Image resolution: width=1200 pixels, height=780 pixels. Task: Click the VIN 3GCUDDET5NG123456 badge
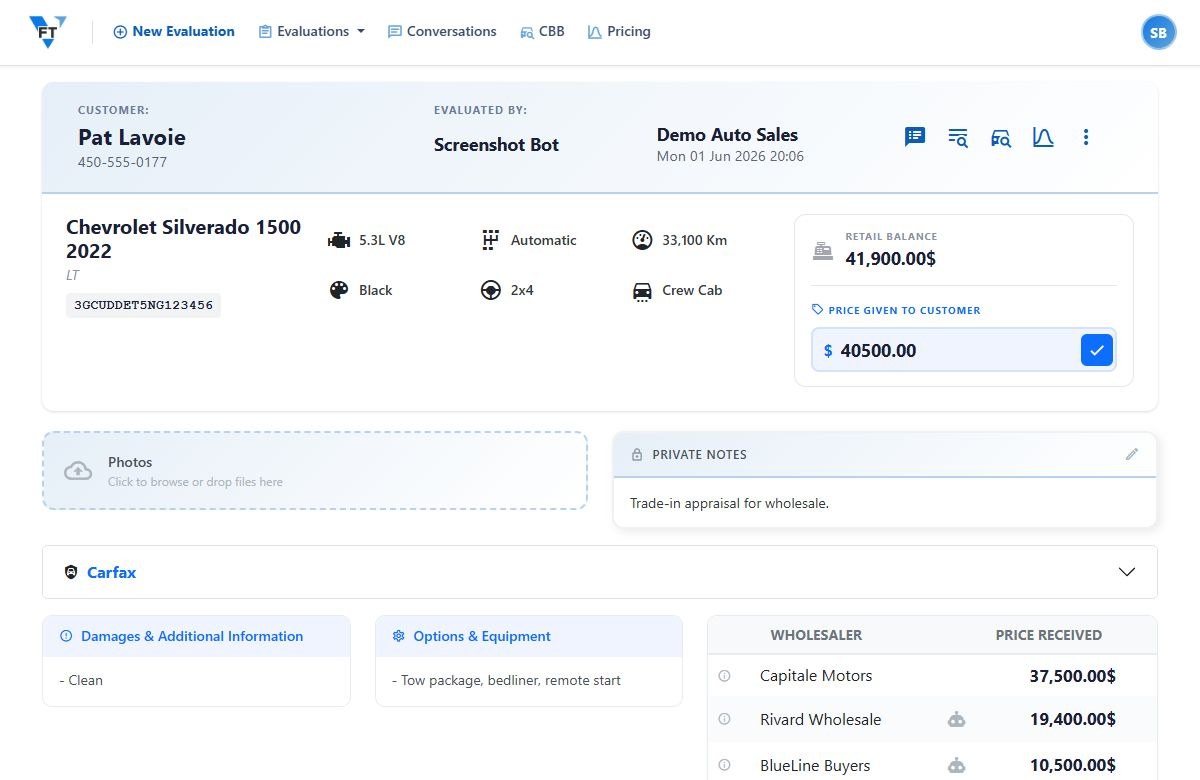pyautogui.click(x=143, y=305)
